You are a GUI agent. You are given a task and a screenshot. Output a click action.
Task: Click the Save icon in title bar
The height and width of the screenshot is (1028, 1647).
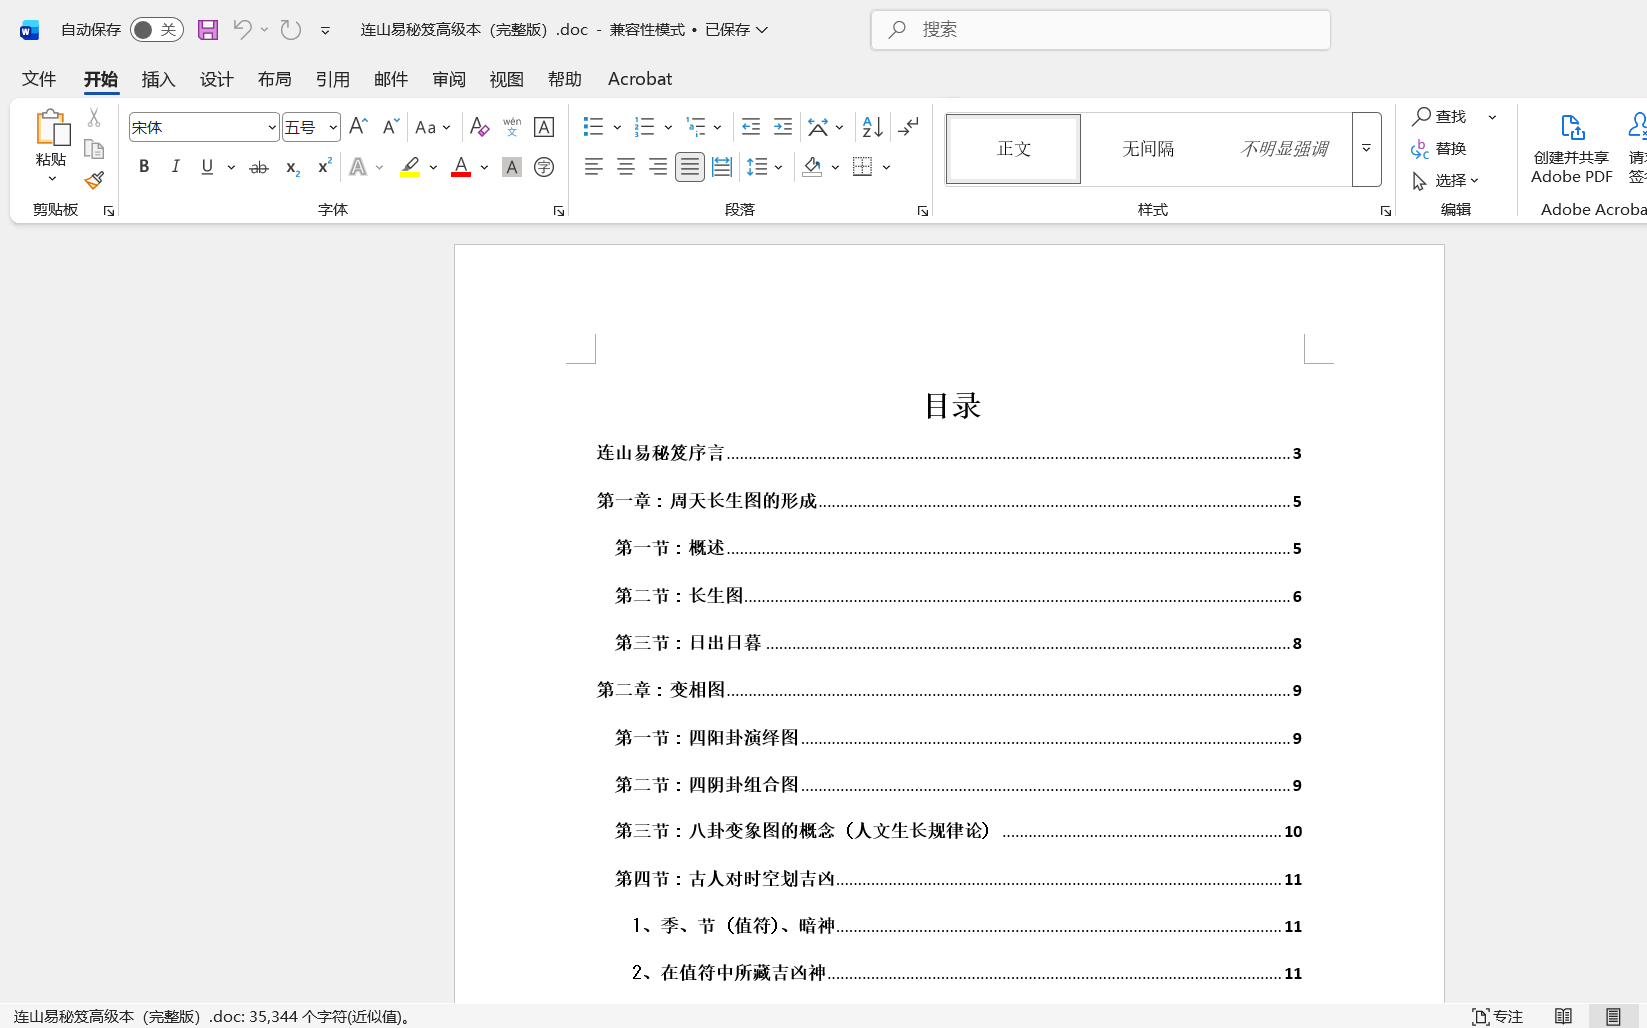coord(207,30)
